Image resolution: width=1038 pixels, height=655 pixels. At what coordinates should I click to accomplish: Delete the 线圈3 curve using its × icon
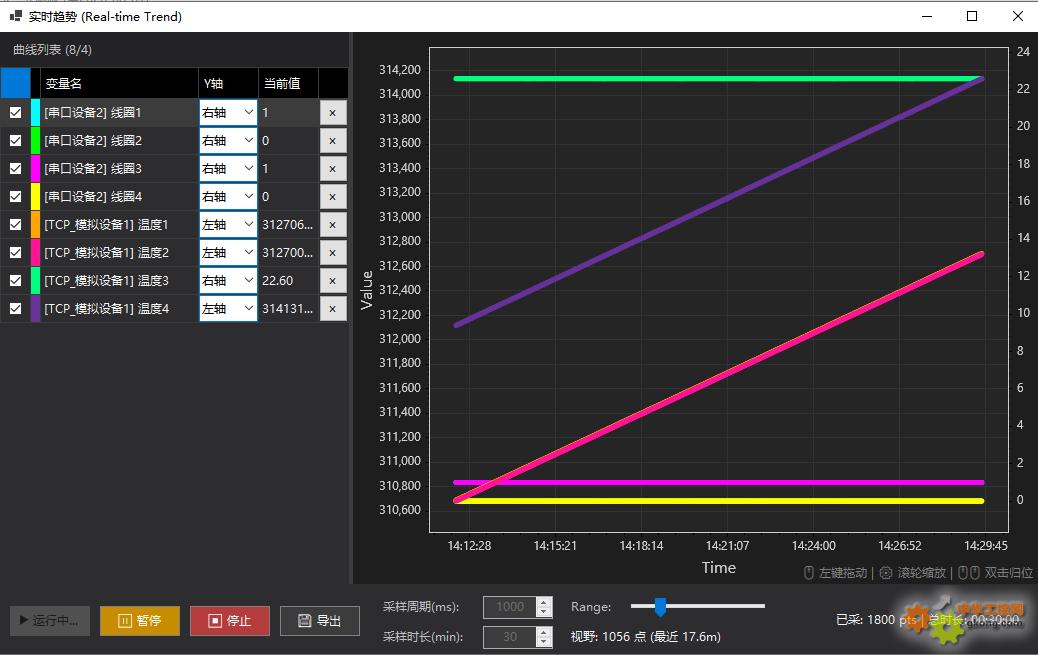[x=333, y=169]
